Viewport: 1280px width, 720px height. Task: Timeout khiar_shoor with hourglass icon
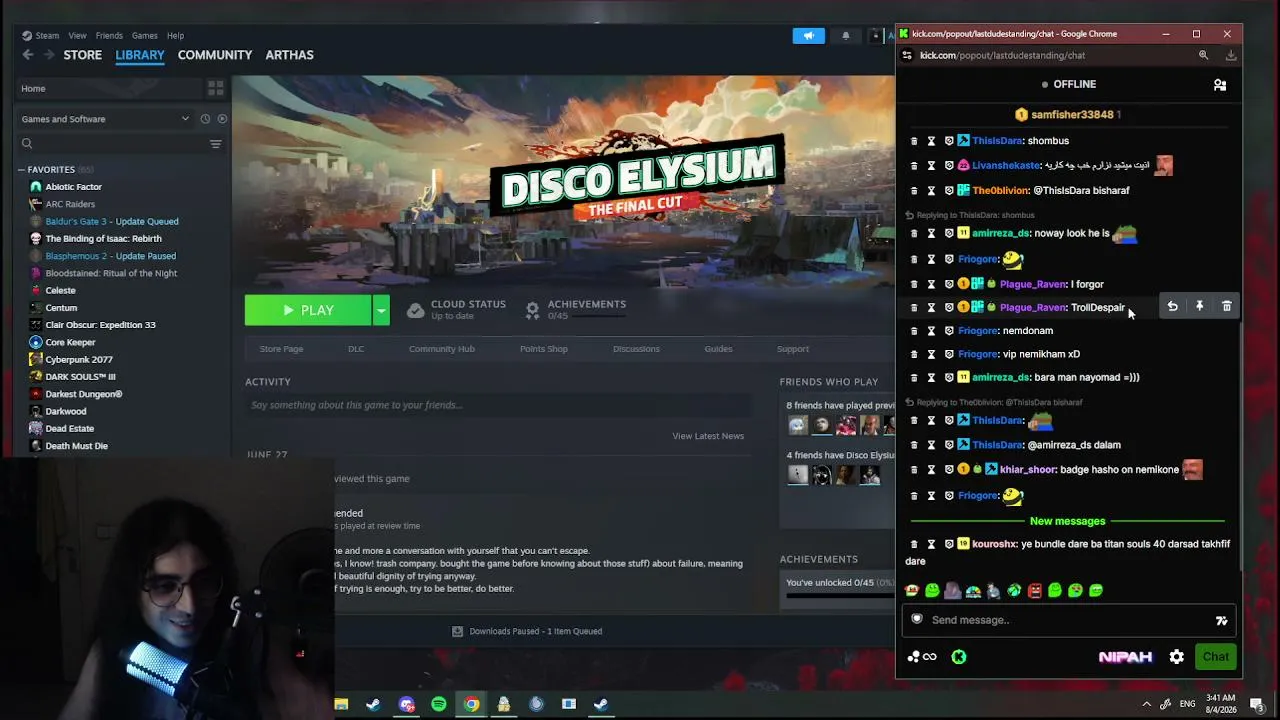(x=931, y=470)
